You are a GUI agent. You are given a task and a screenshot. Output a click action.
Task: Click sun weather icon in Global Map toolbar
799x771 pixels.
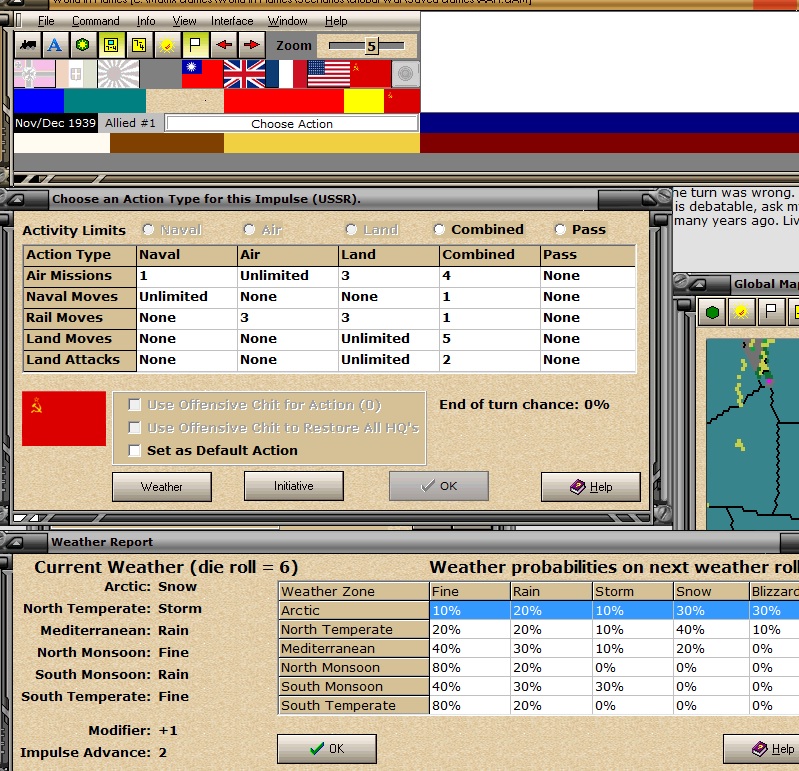tap(741, 312)
